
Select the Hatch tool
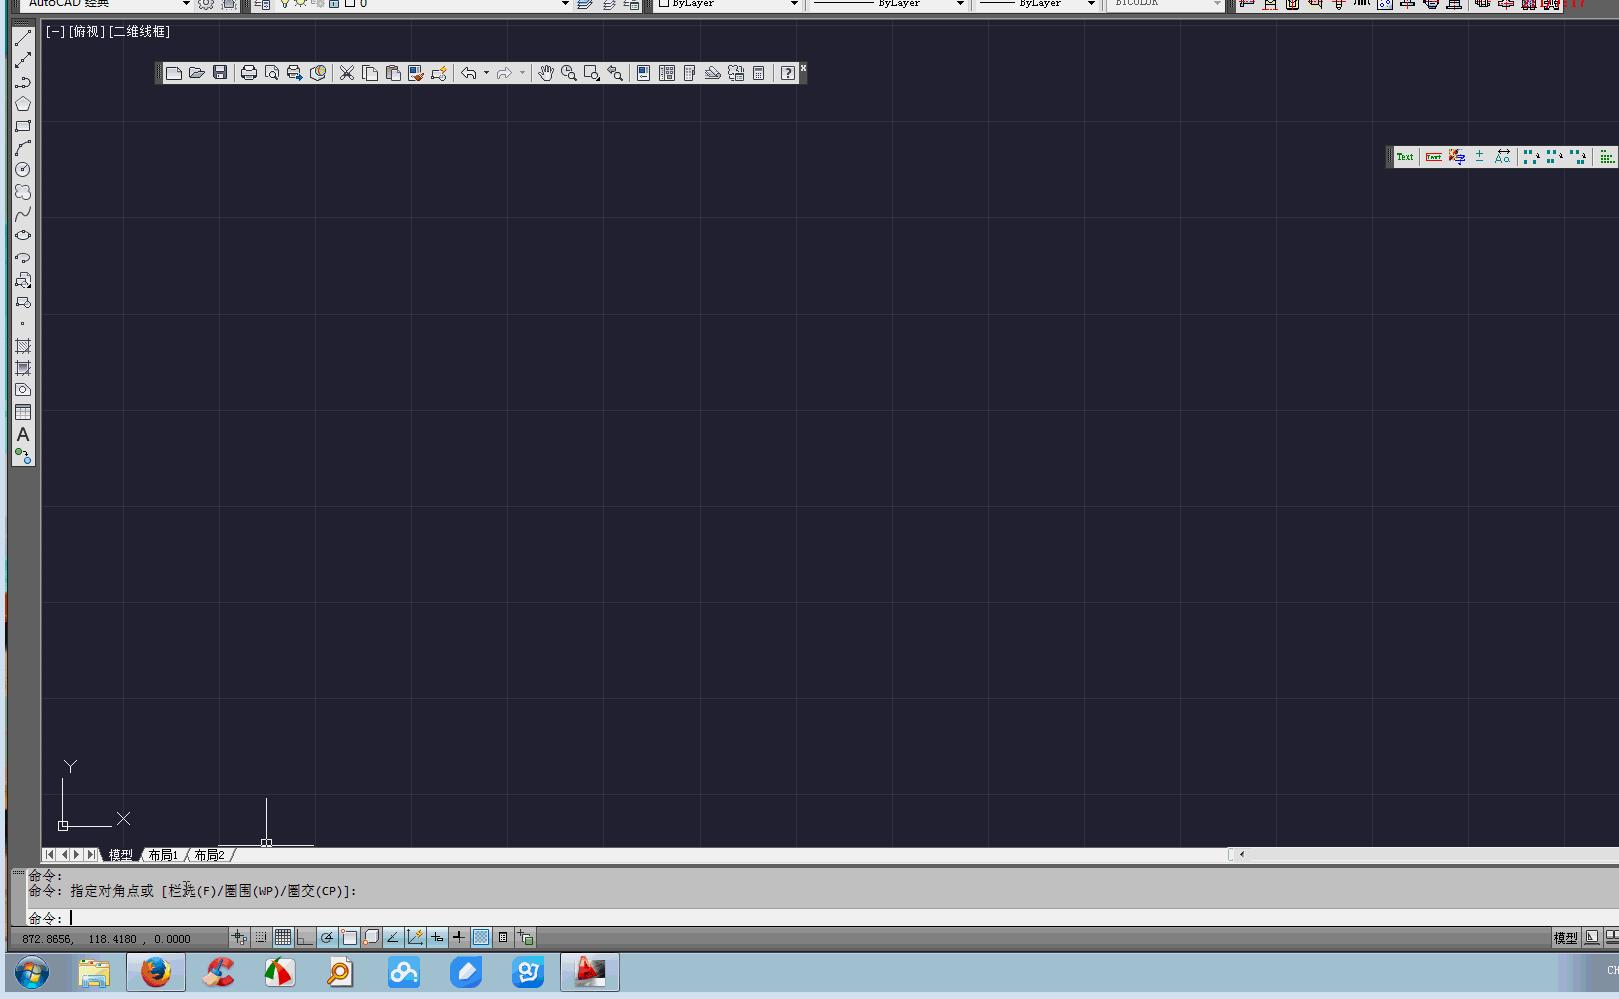point(23,346)
